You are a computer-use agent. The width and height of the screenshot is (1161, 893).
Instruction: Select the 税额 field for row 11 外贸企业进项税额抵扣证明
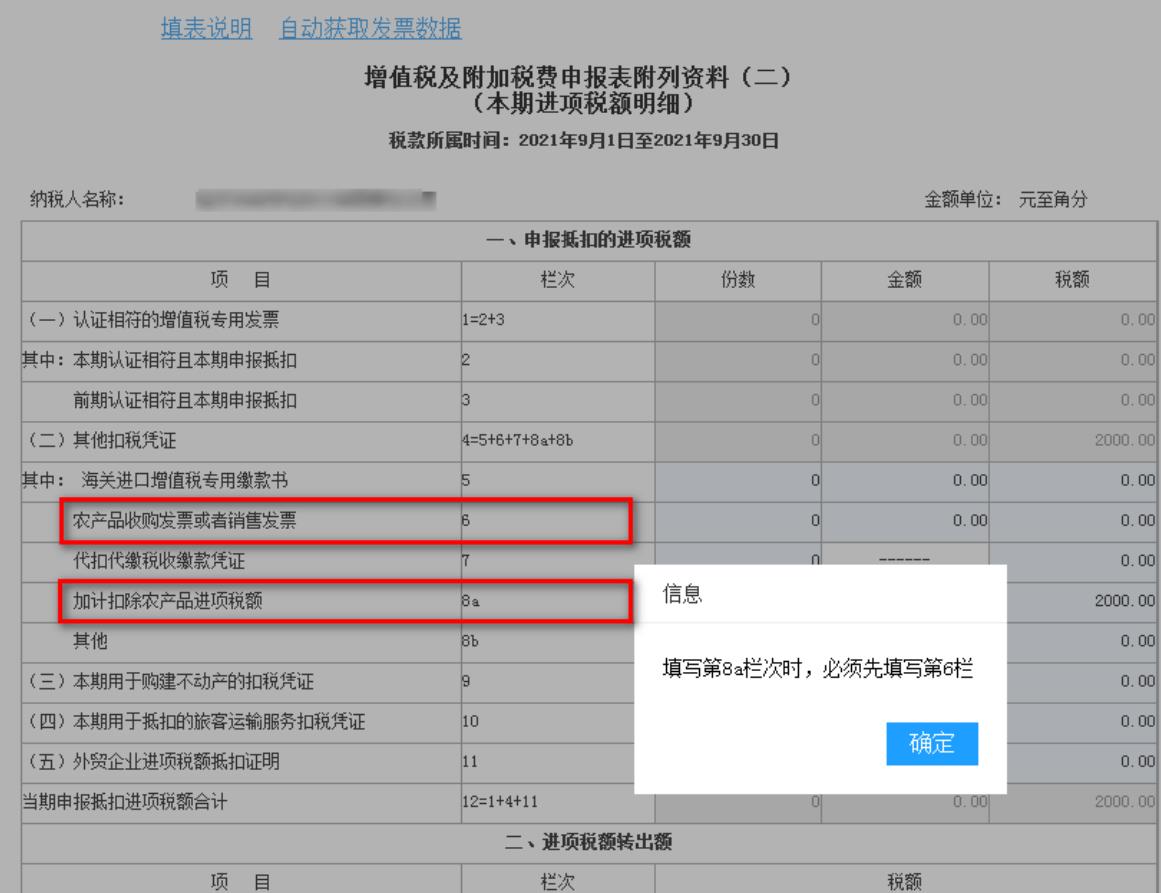[1074, 762]
